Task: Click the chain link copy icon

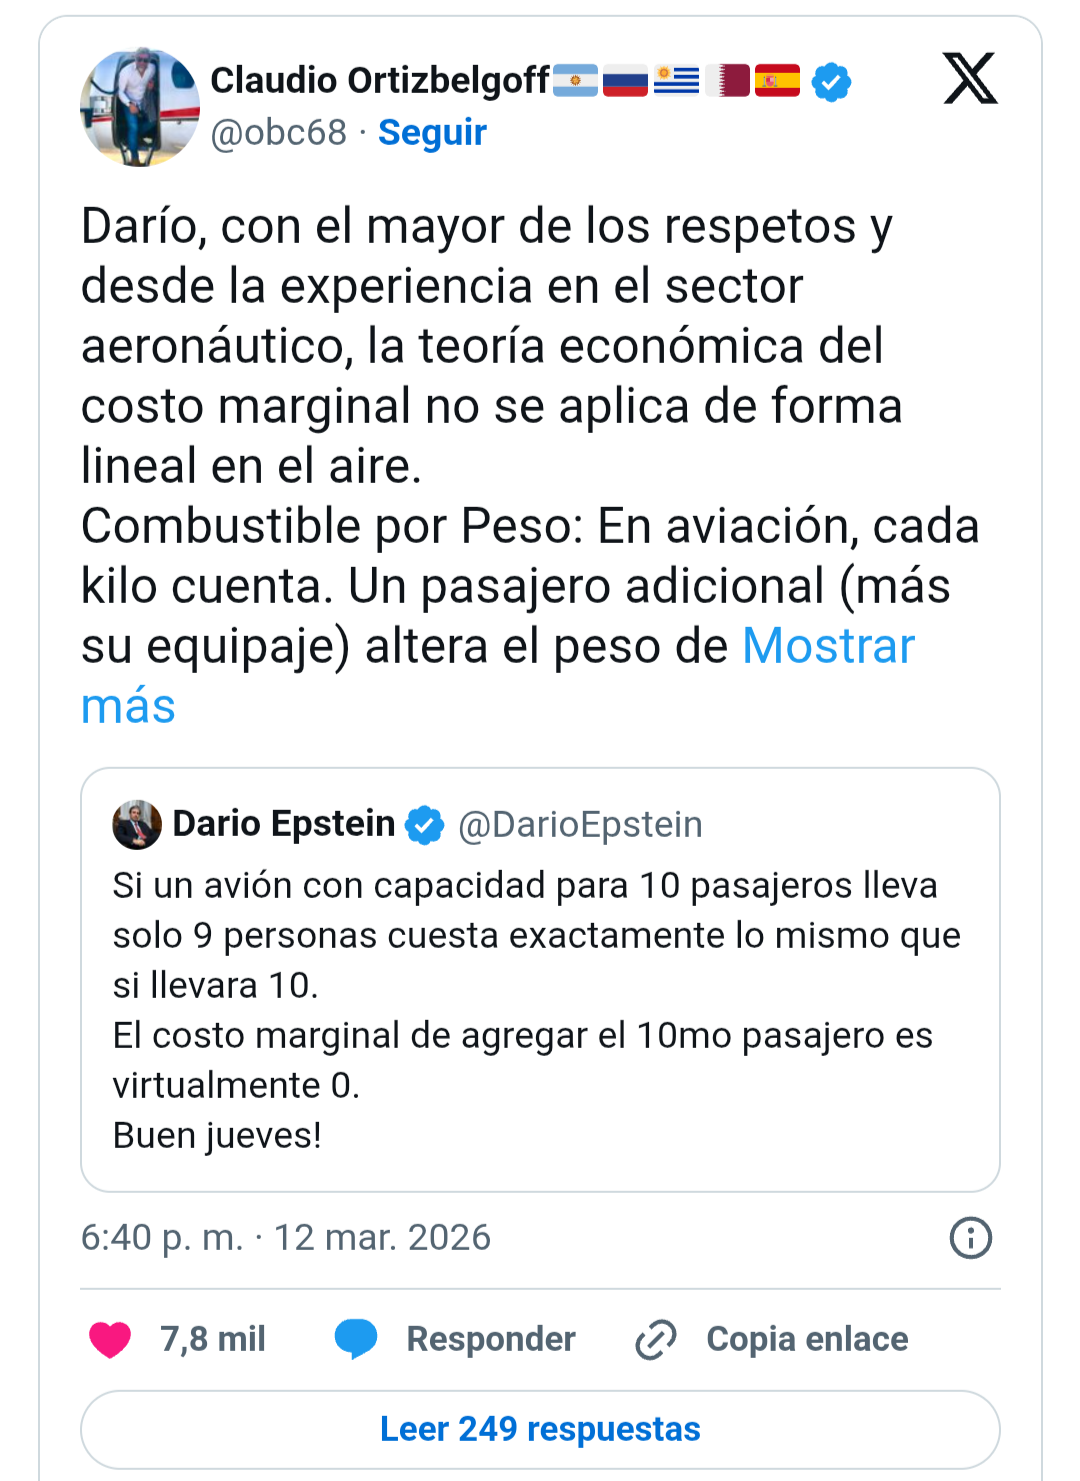Action: [x=656, y=1339]
